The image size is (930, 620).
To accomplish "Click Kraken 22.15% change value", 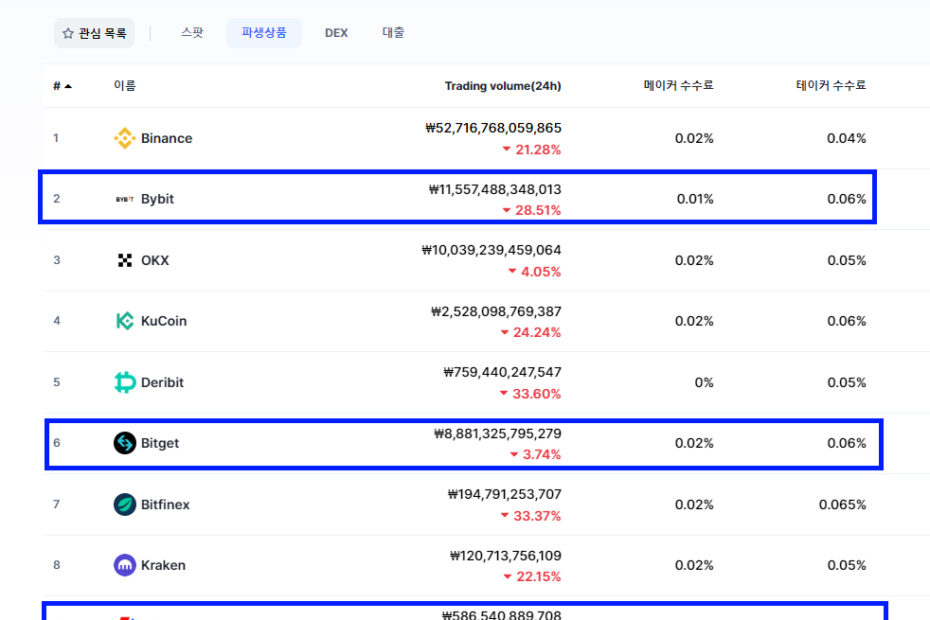I will click(539, 577).
